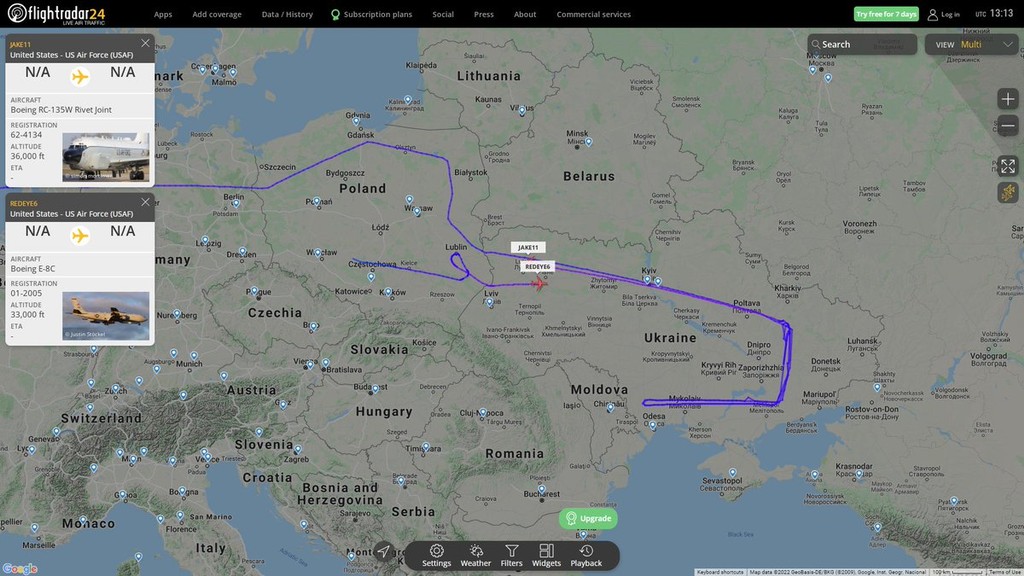Viewport: 1024px width, 576px height.
Task: Start Playback history mode
Action: (x=586, y=555)
